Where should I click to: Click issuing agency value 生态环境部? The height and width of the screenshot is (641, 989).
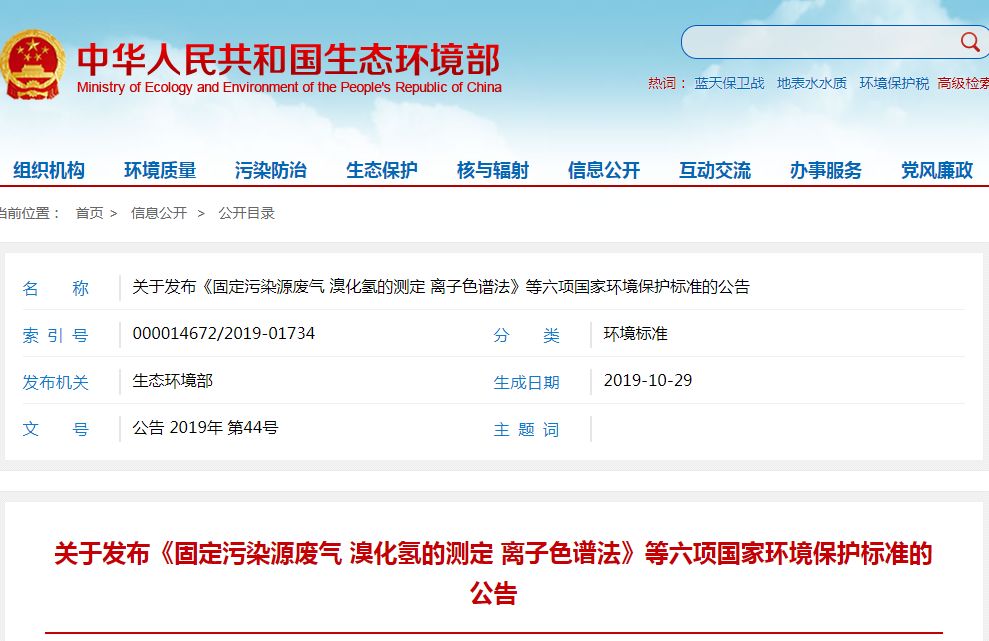pyautogui.click(x=172, y=380)
